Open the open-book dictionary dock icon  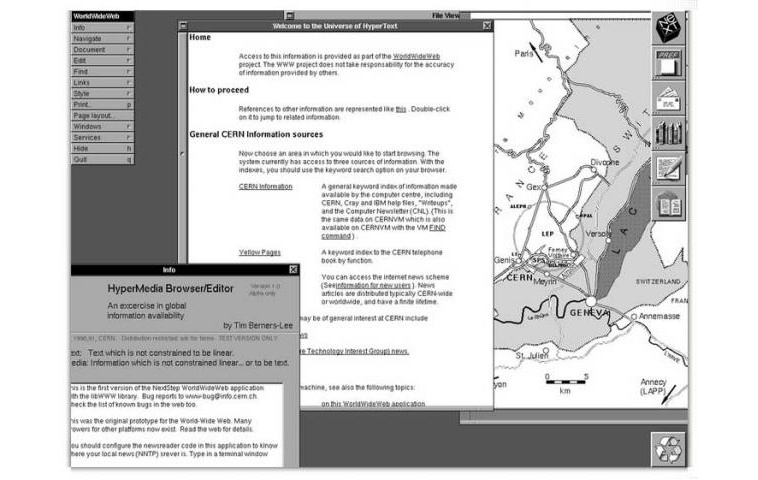(x=669, y=204)
